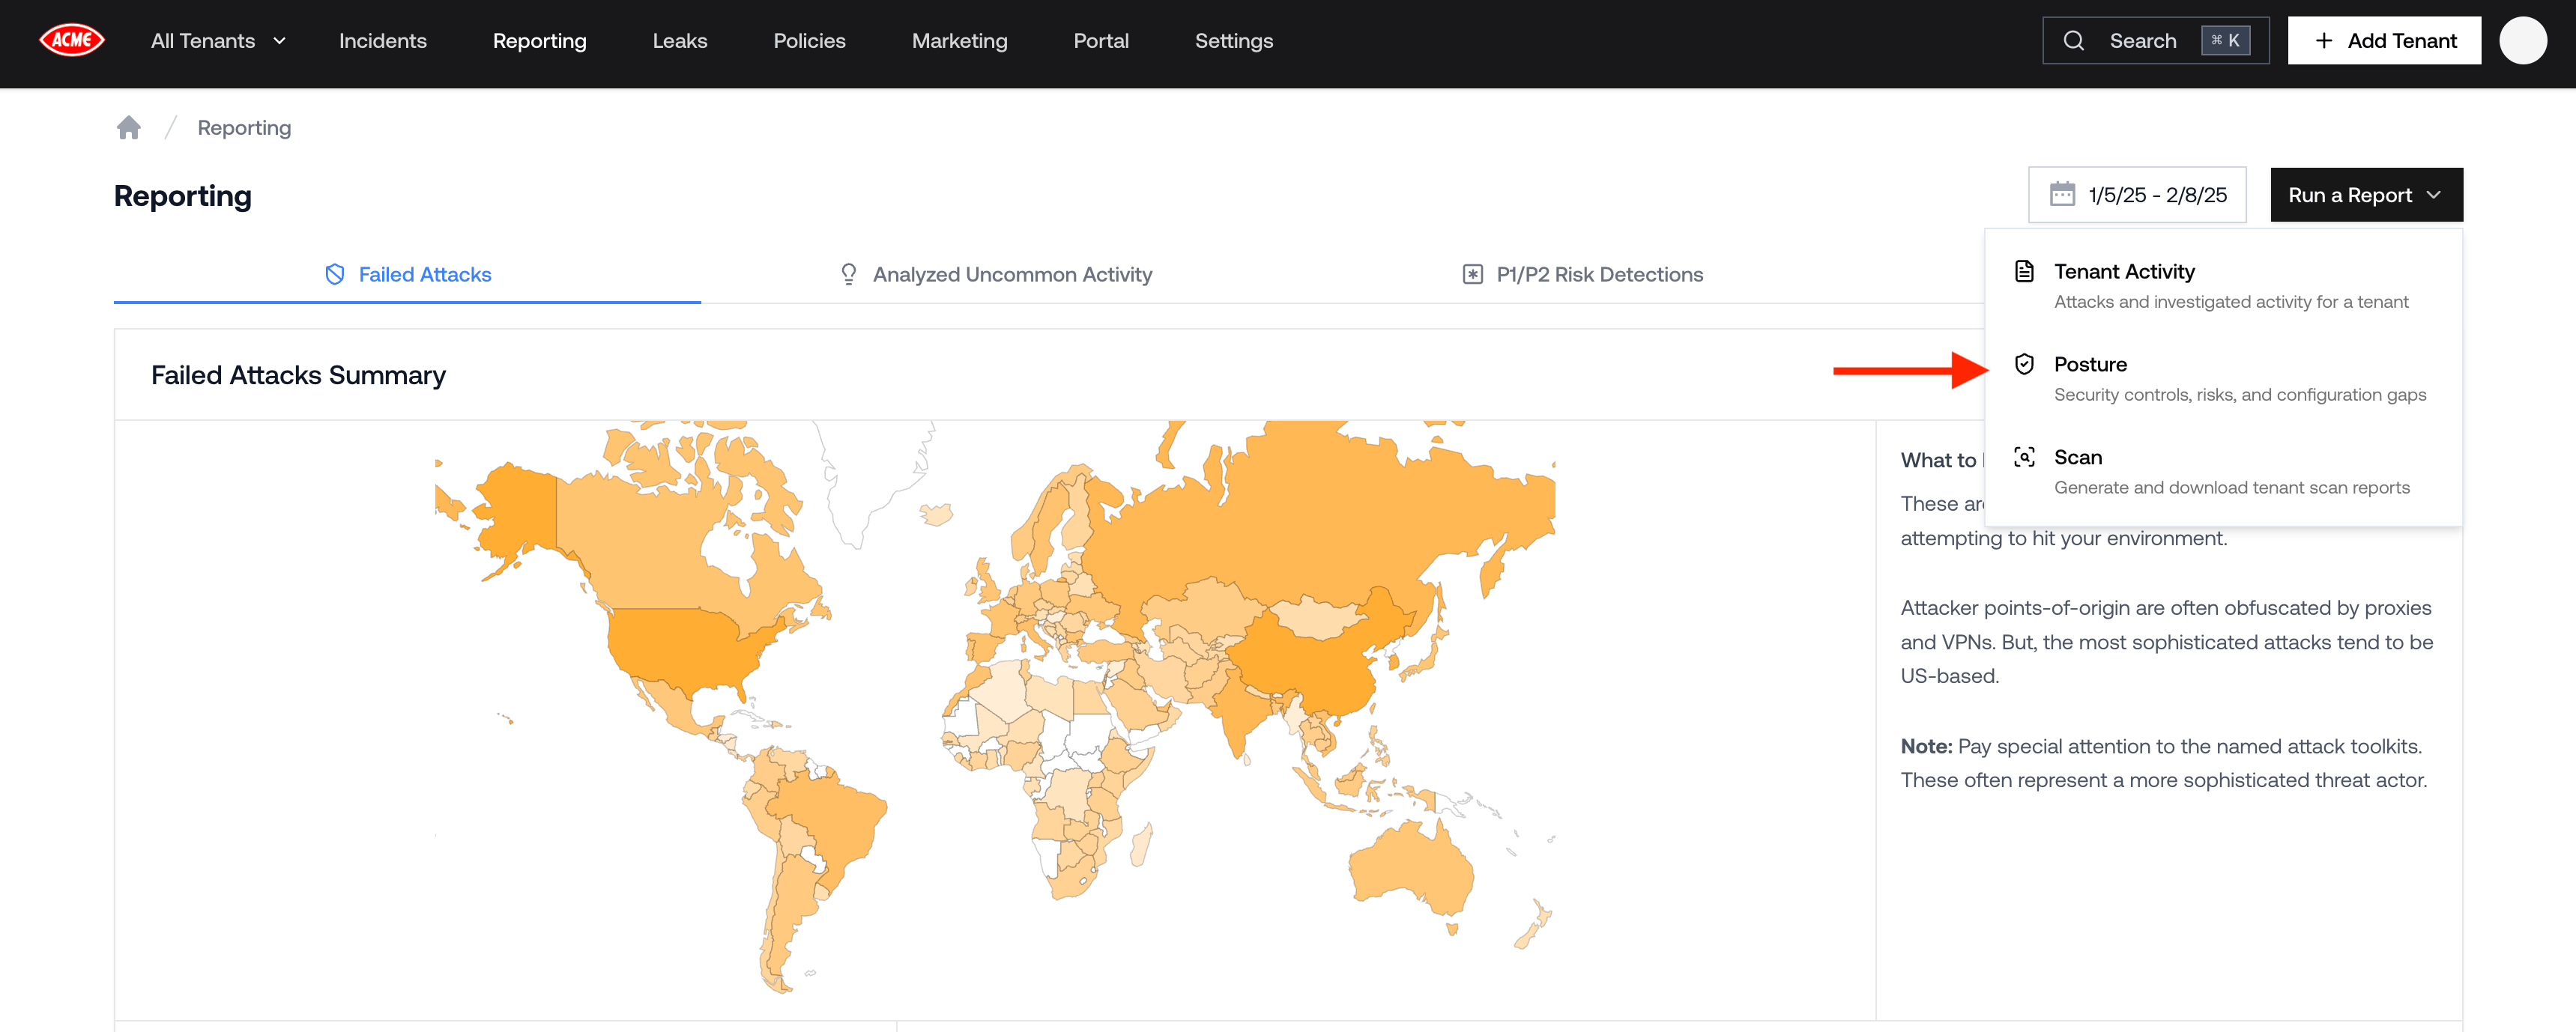Click the home breadcrumb icon
The width and height of the screenshot is (2576, 1032).
(x=128, y=127)
